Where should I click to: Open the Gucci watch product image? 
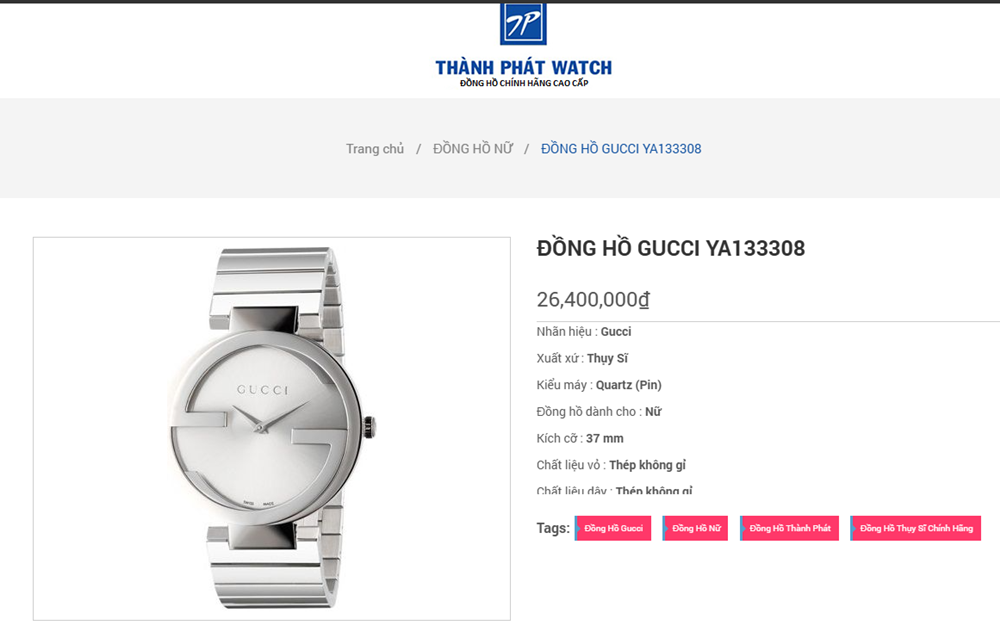pyautogui.click(x=272, y=429)
